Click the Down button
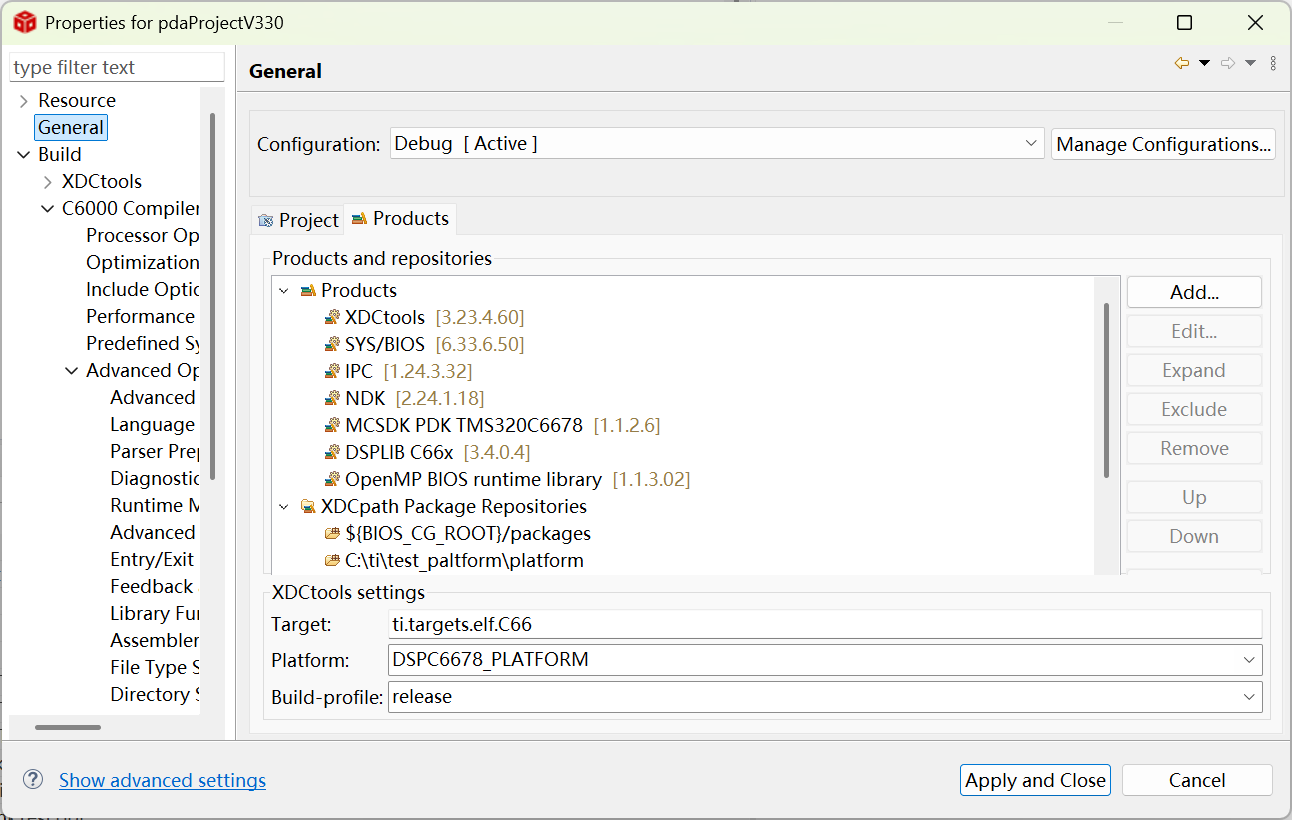Viewport: 1292px width, 820px height. coord(1194,536)
